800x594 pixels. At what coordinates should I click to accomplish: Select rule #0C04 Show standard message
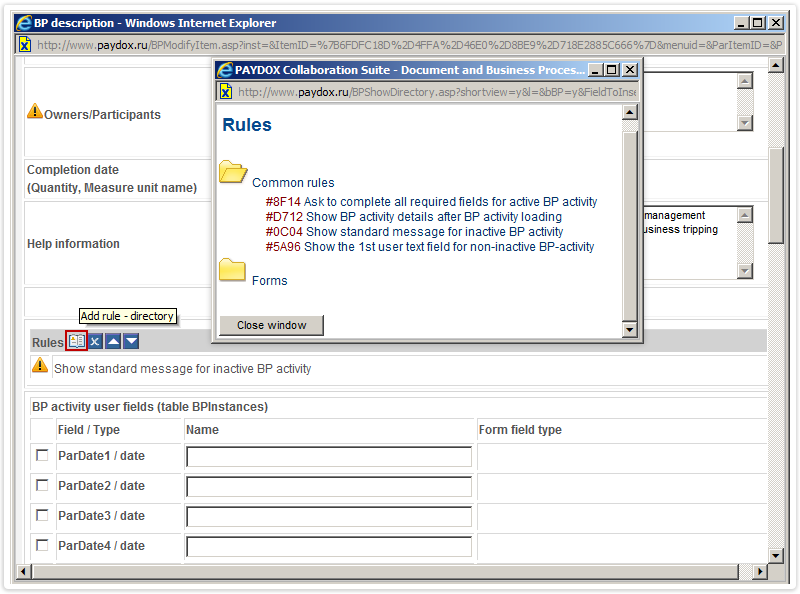(x=414, y=232)
